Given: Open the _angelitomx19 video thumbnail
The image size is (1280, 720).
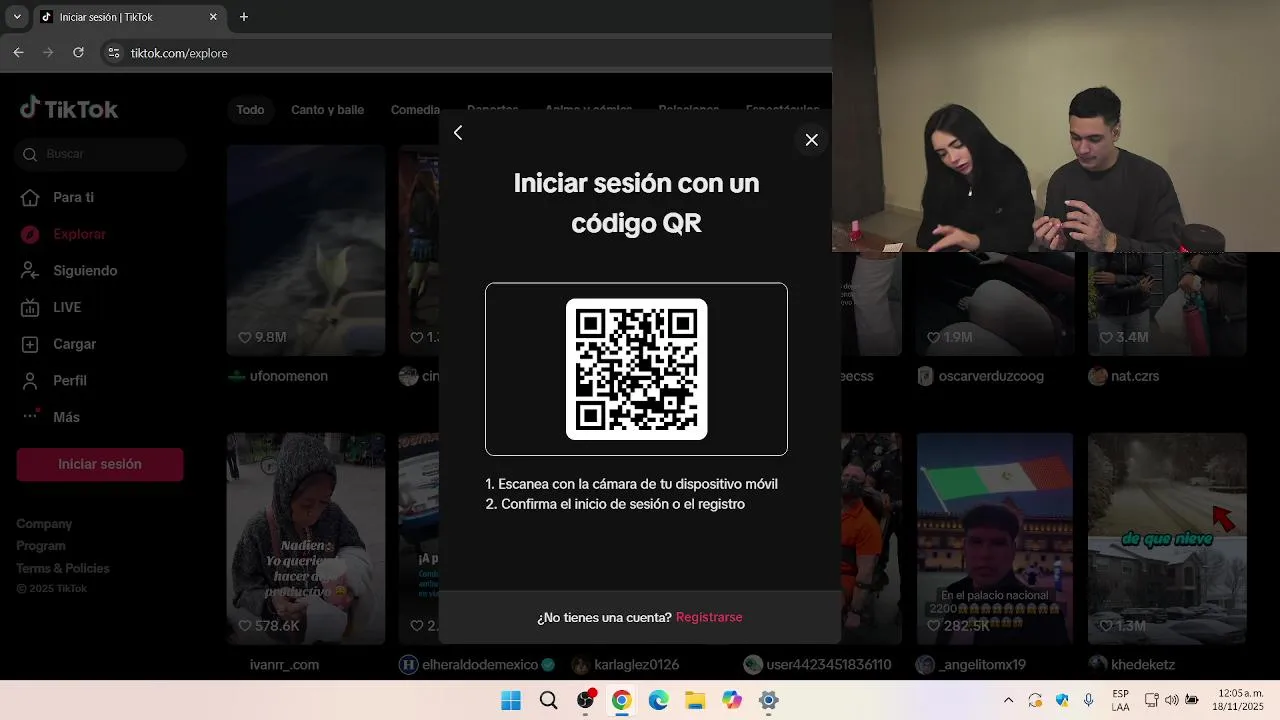Looking at the screenshot, I should (995, 539).
